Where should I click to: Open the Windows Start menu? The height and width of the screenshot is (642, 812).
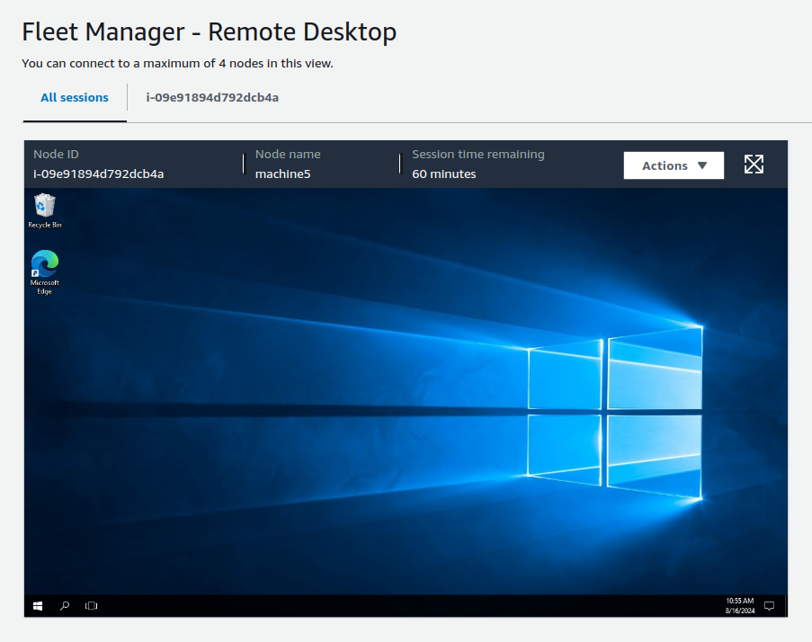tap(37, 606)
